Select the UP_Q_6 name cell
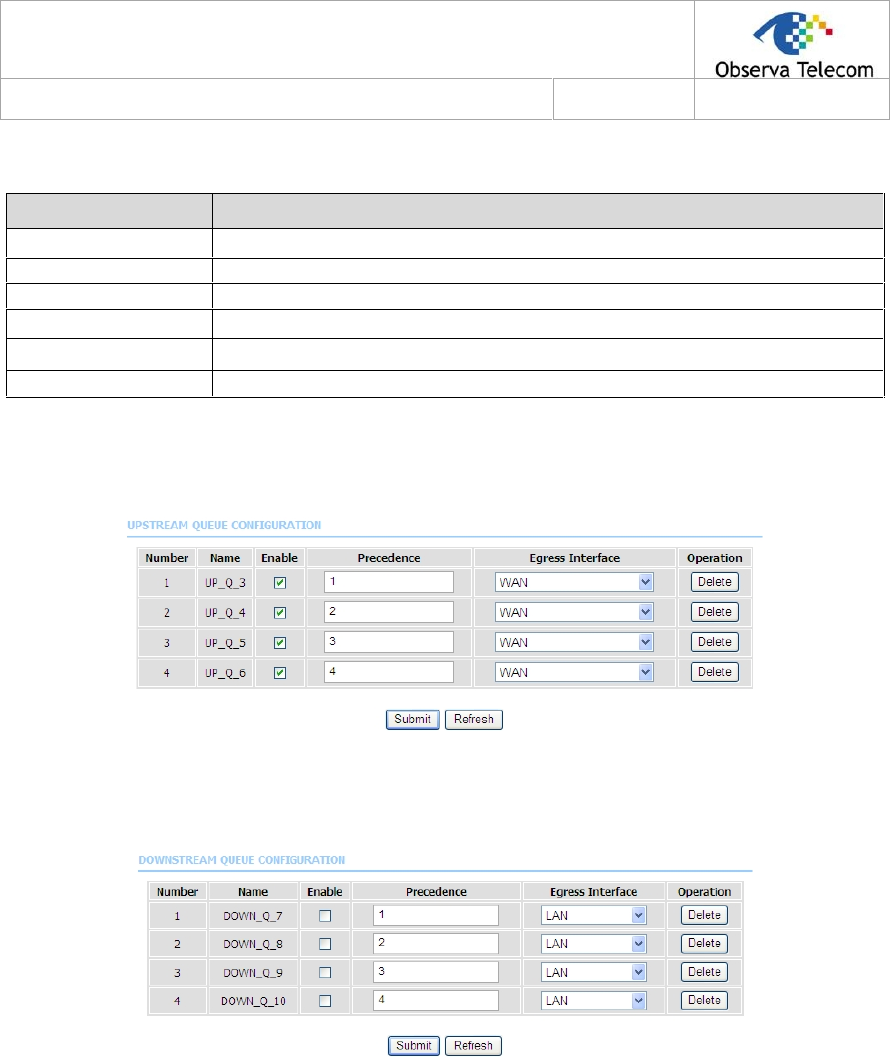This screenshot has height=1057, width=890. 225,673
